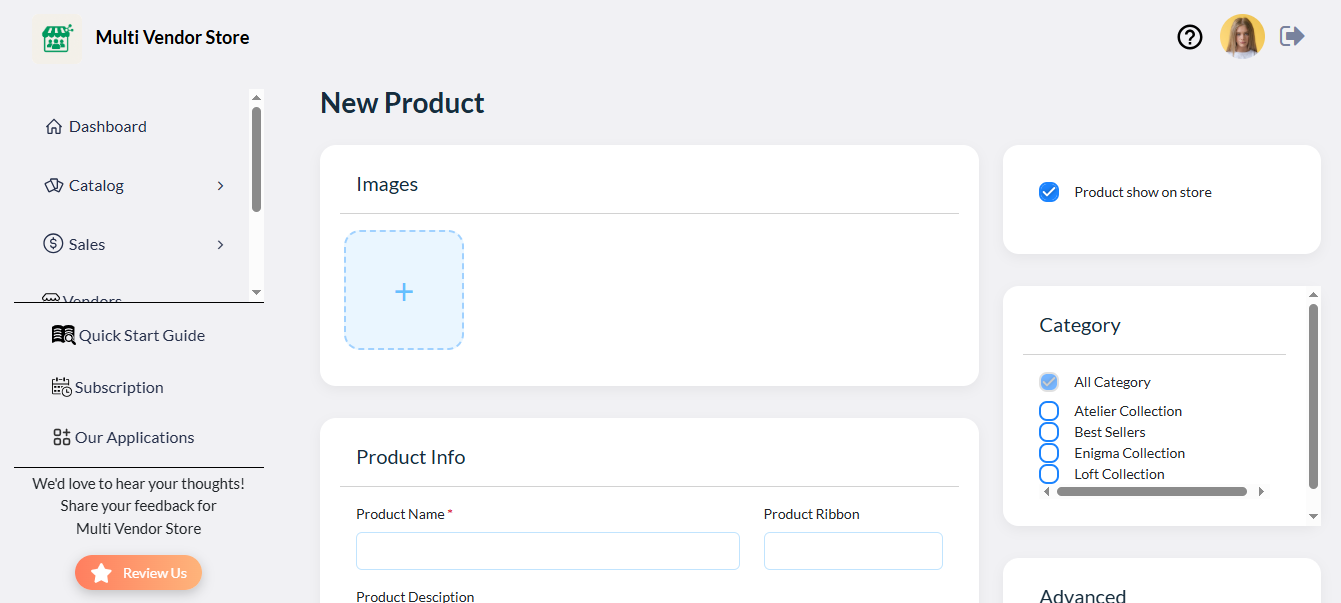The height and width of the screenshot is (603, 1341).
Task: Uncheck Product show on store
Action: (x=1049, y=192)
